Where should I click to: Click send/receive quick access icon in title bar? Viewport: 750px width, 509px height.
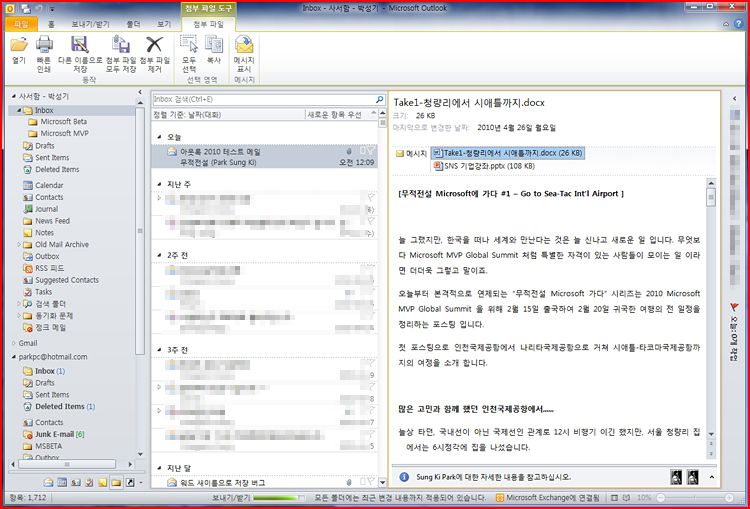(26, 8)
